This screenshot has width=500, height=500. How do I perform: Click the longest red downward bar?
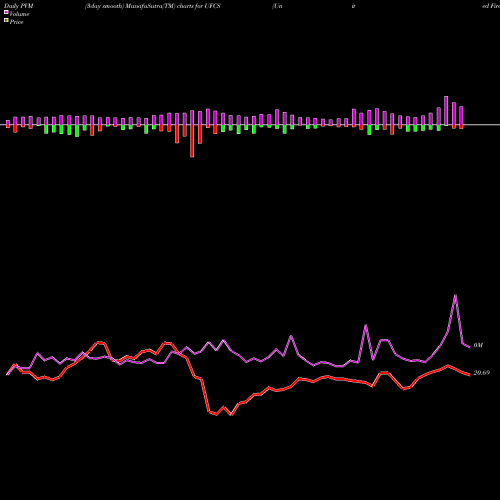[x=192, y=141]
